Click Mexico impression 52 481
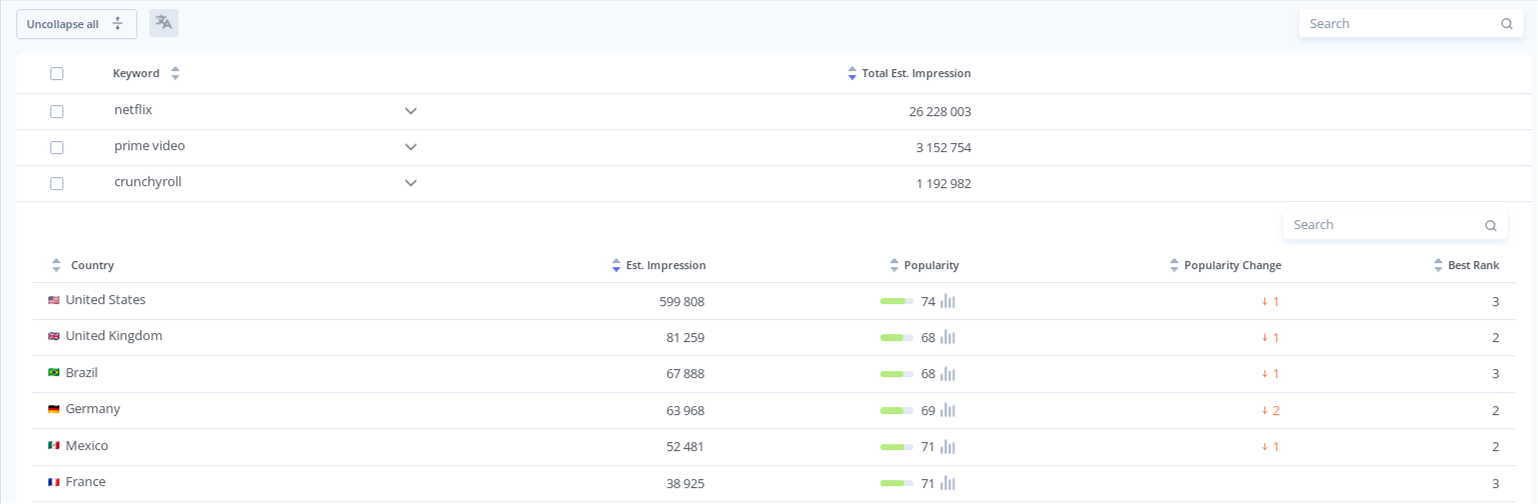The width and height of the screenshot is (1538, 504). tap(685, 447)
